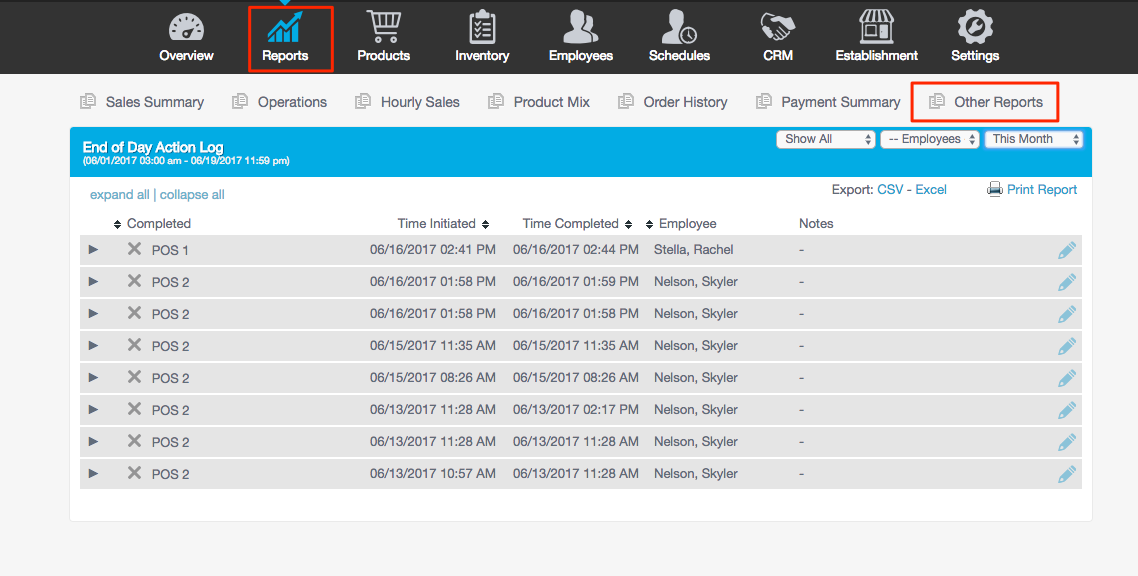Viewport: 1138px width, 576px height.
Task: Edit notes pencil for the Stella, Rachel row
Action: [1067, 250]
